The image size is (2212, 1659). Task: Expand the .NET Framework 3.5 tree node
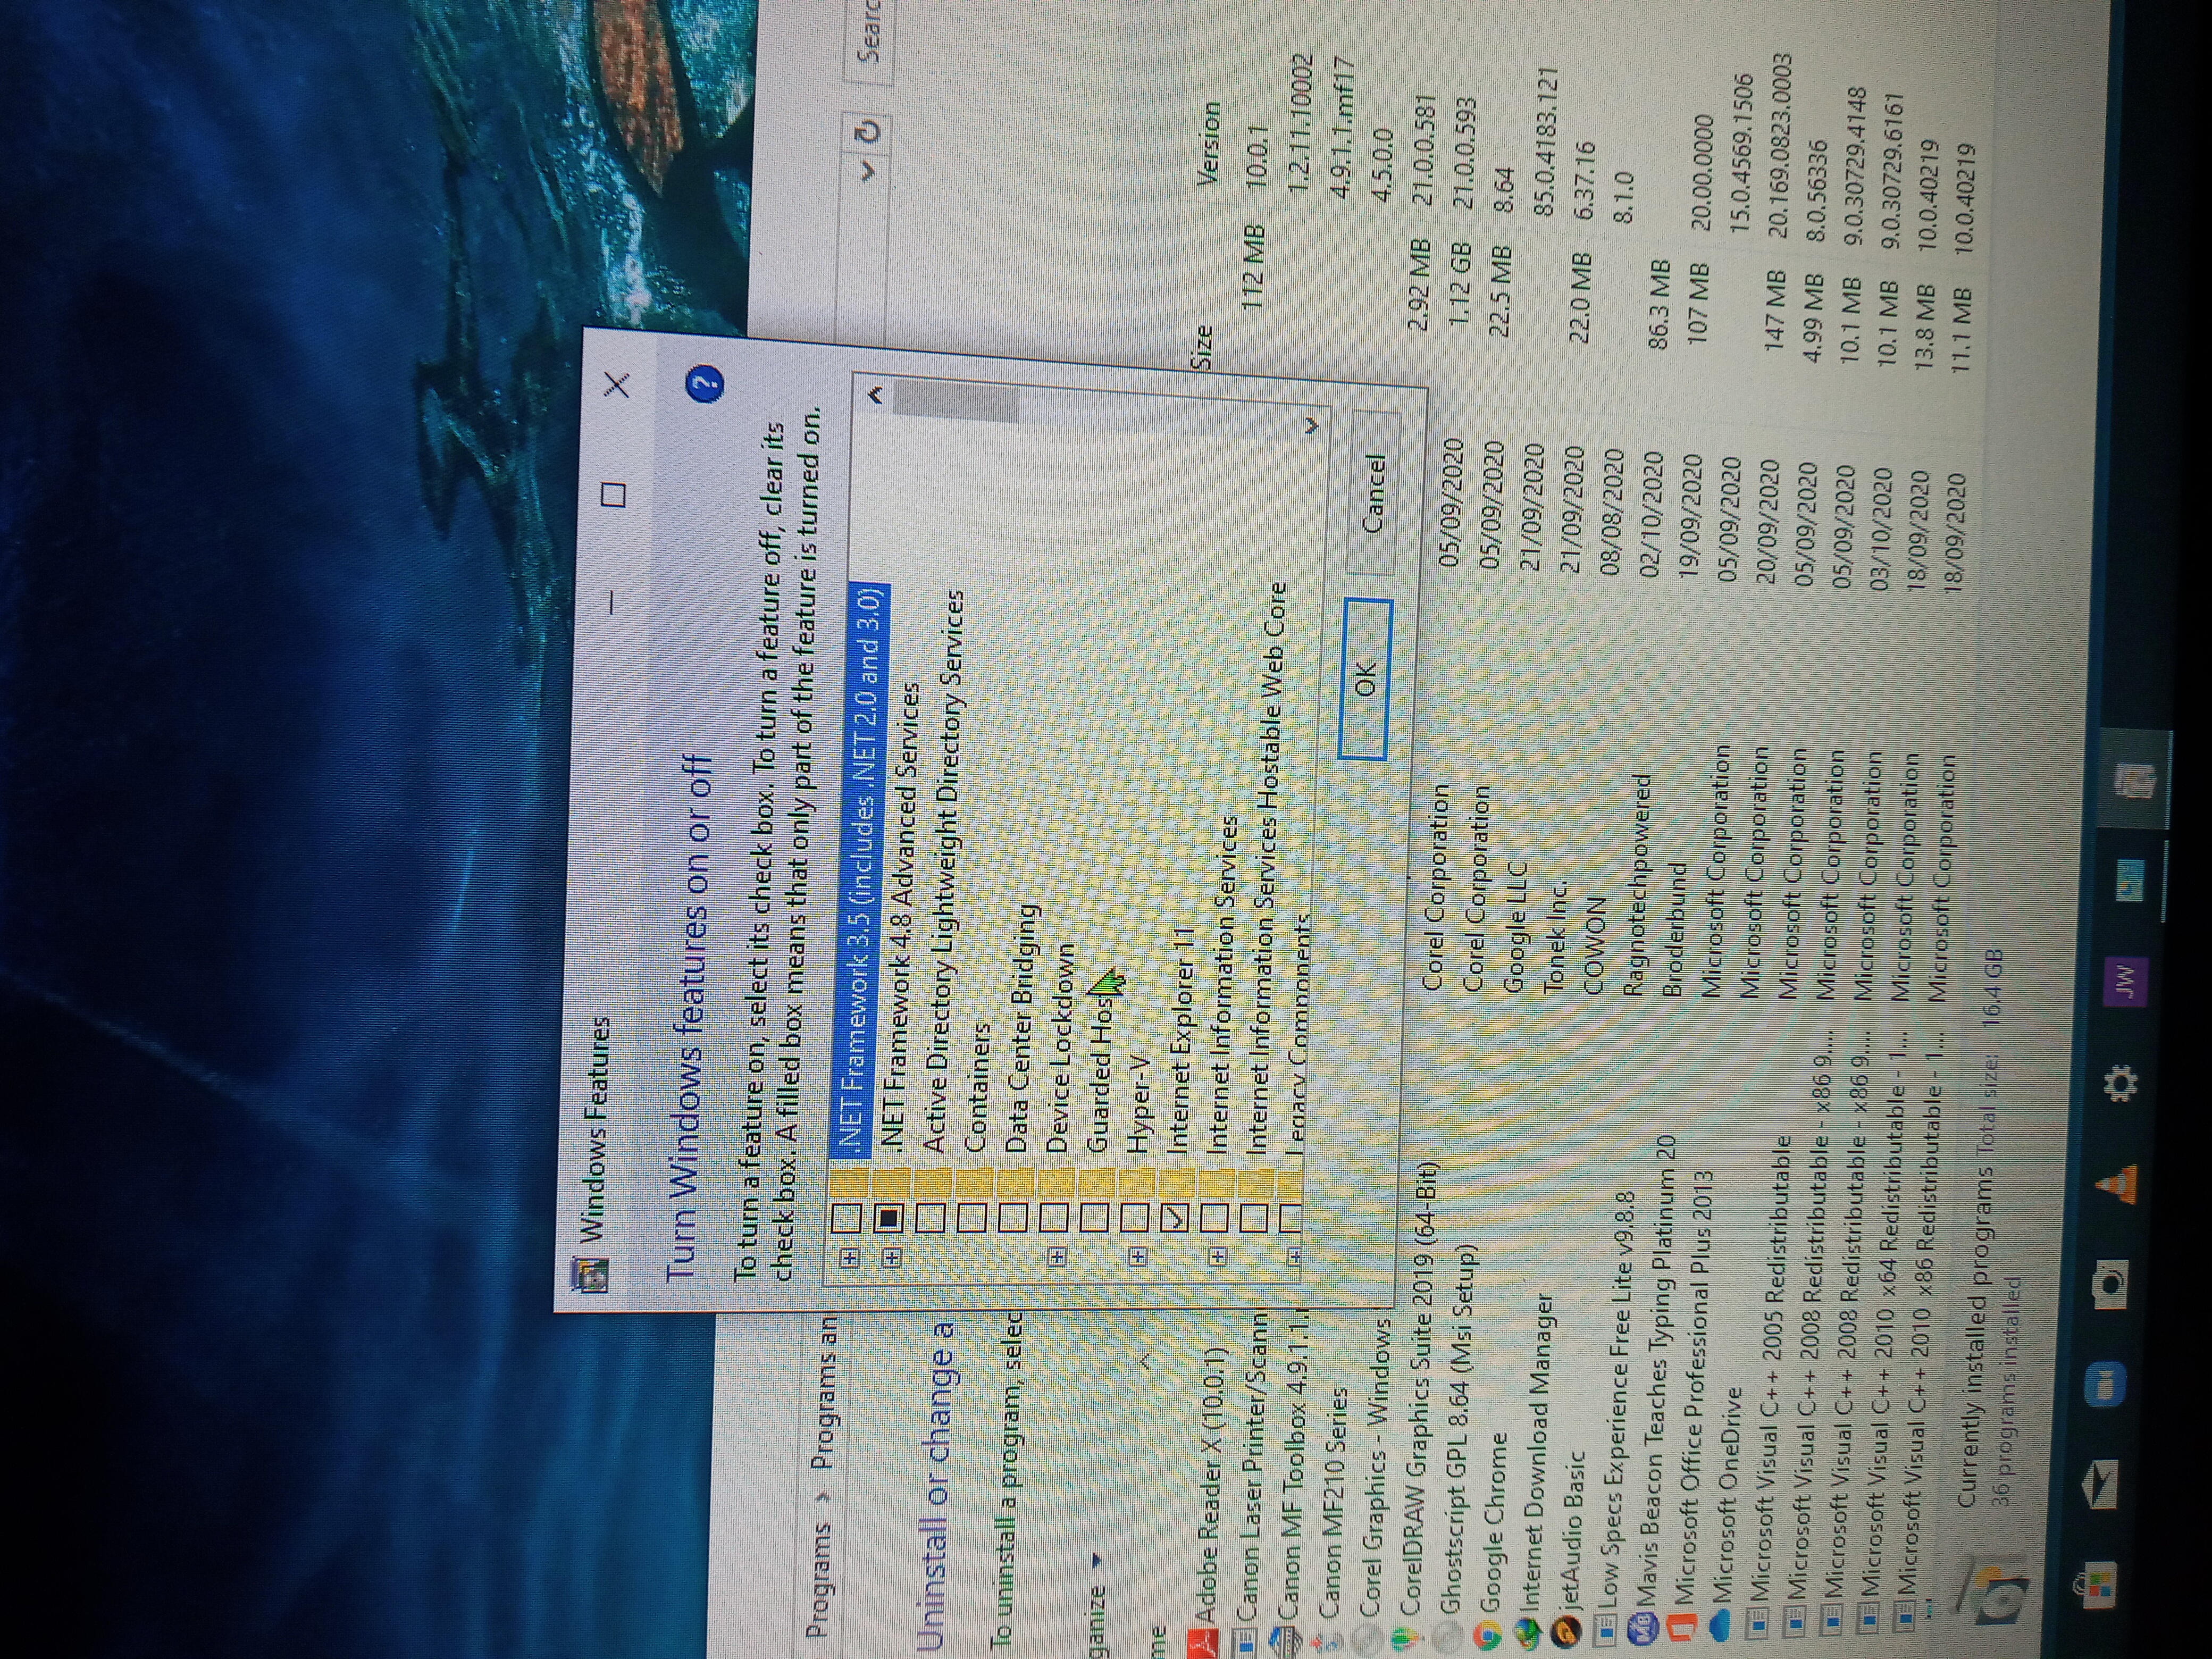point(849,1258)
